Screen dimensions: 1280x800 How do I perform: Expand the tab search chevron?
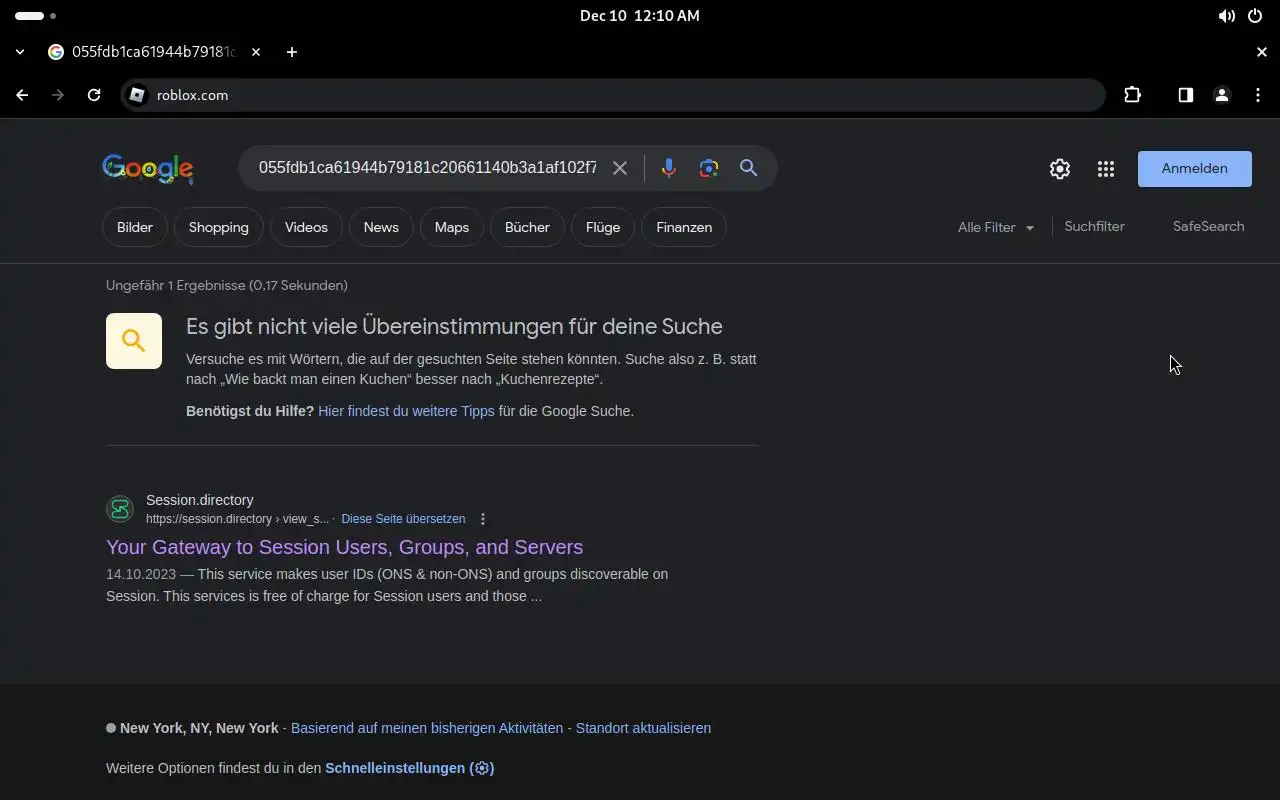[20, 52]
